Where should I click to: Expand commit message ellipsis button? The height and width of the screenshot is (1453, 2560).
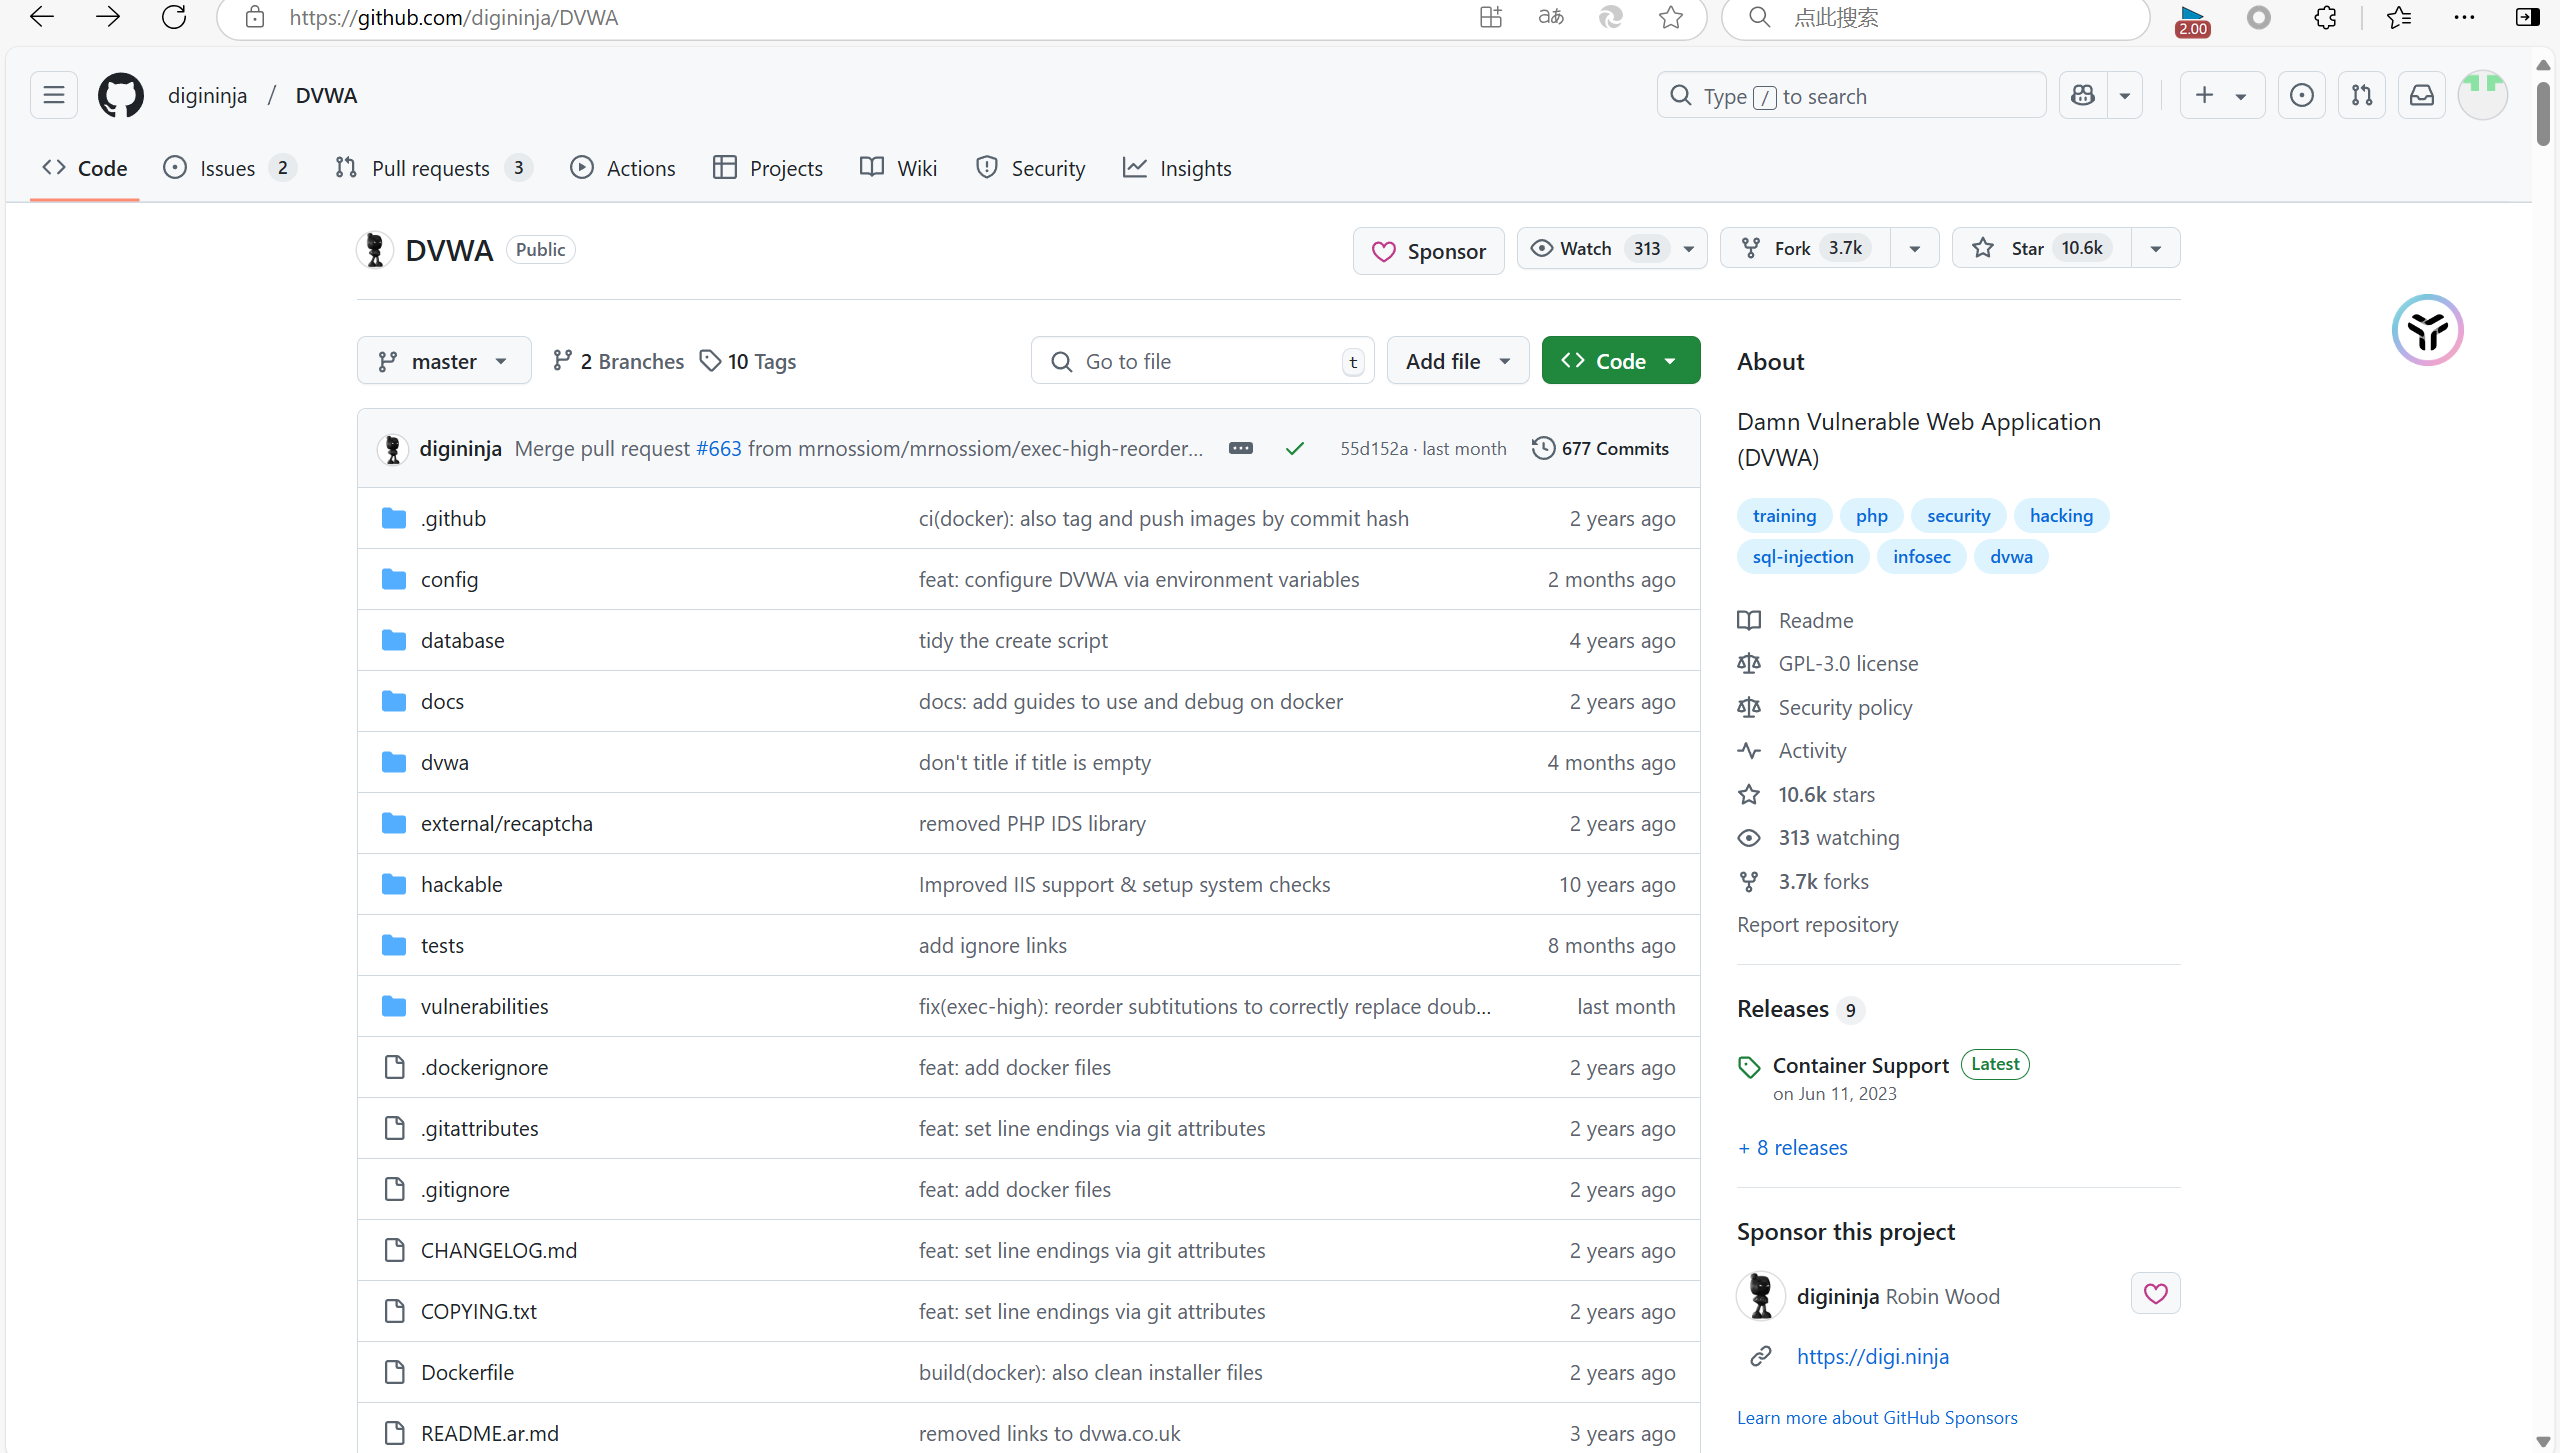(x=1240, y=448)
